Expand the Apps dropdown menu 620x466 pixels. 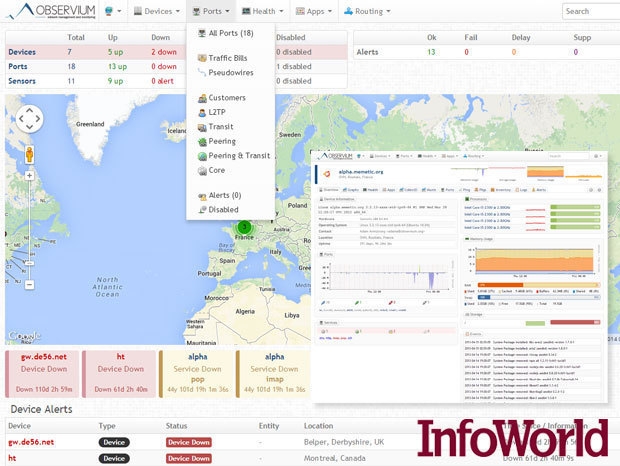[314, 12]
